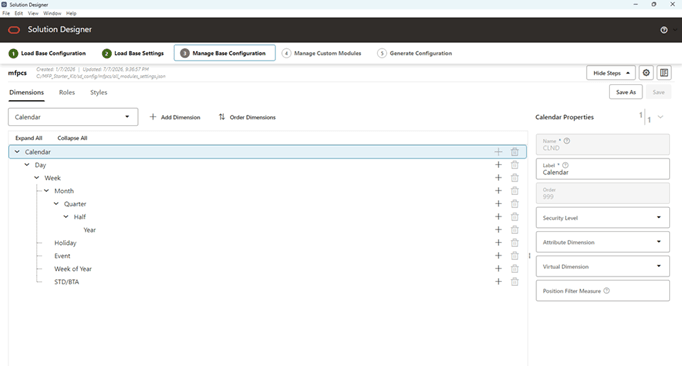The height and width of the screenshot is (366, 682).
Task: Open the Help menu
Action: tap(71, 13)
